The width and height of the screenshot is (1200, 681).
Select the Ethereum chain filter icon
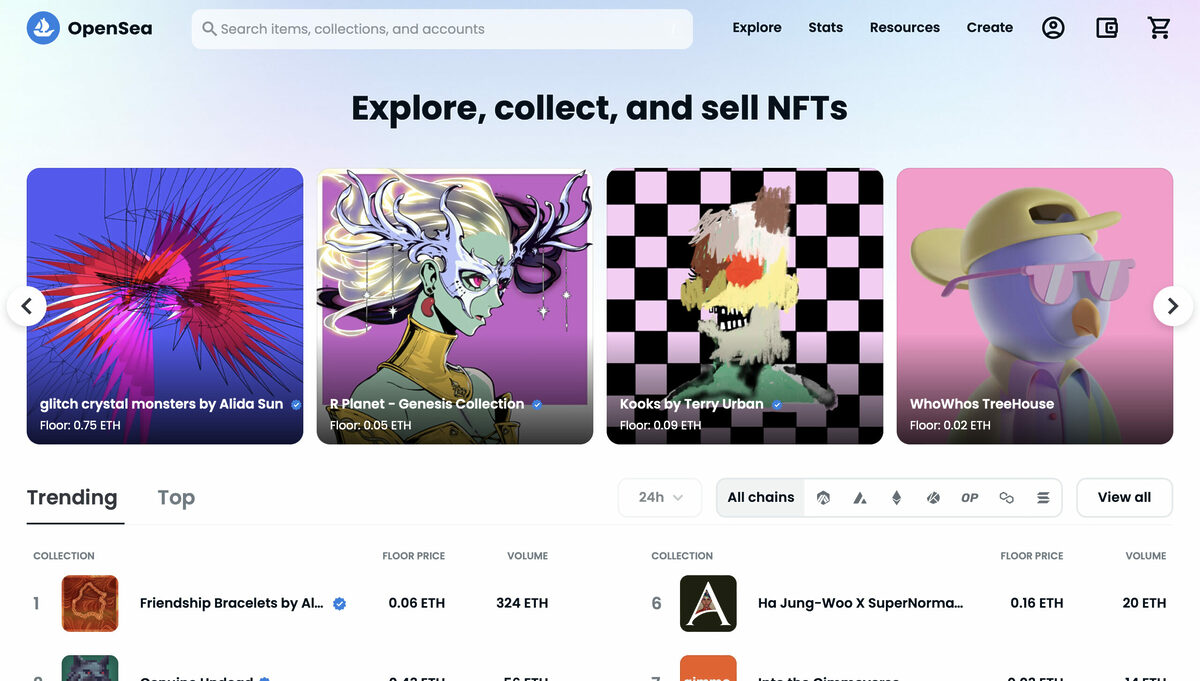(896, 497)
